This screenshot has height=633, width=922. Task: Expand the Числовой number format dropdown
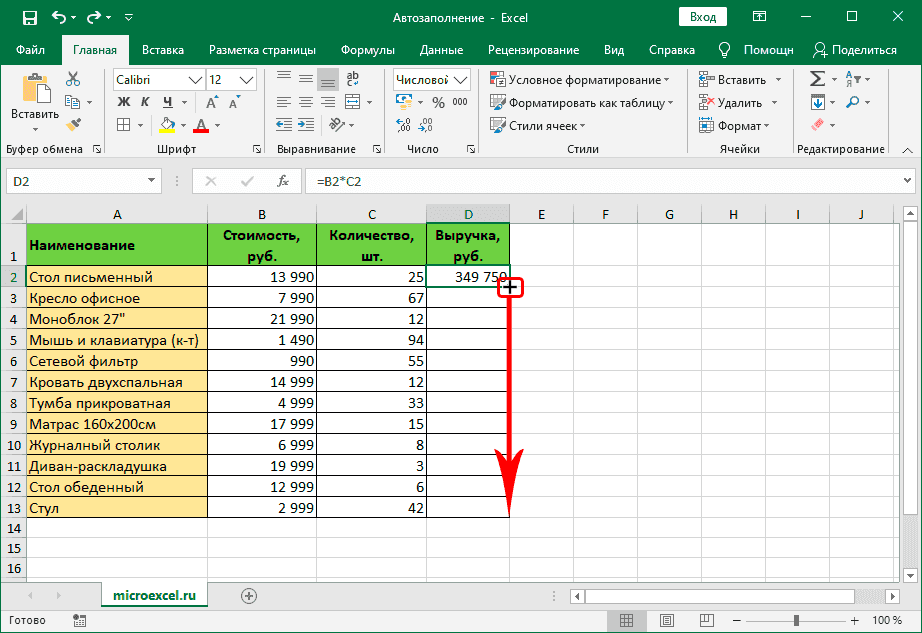pos(461,80)
